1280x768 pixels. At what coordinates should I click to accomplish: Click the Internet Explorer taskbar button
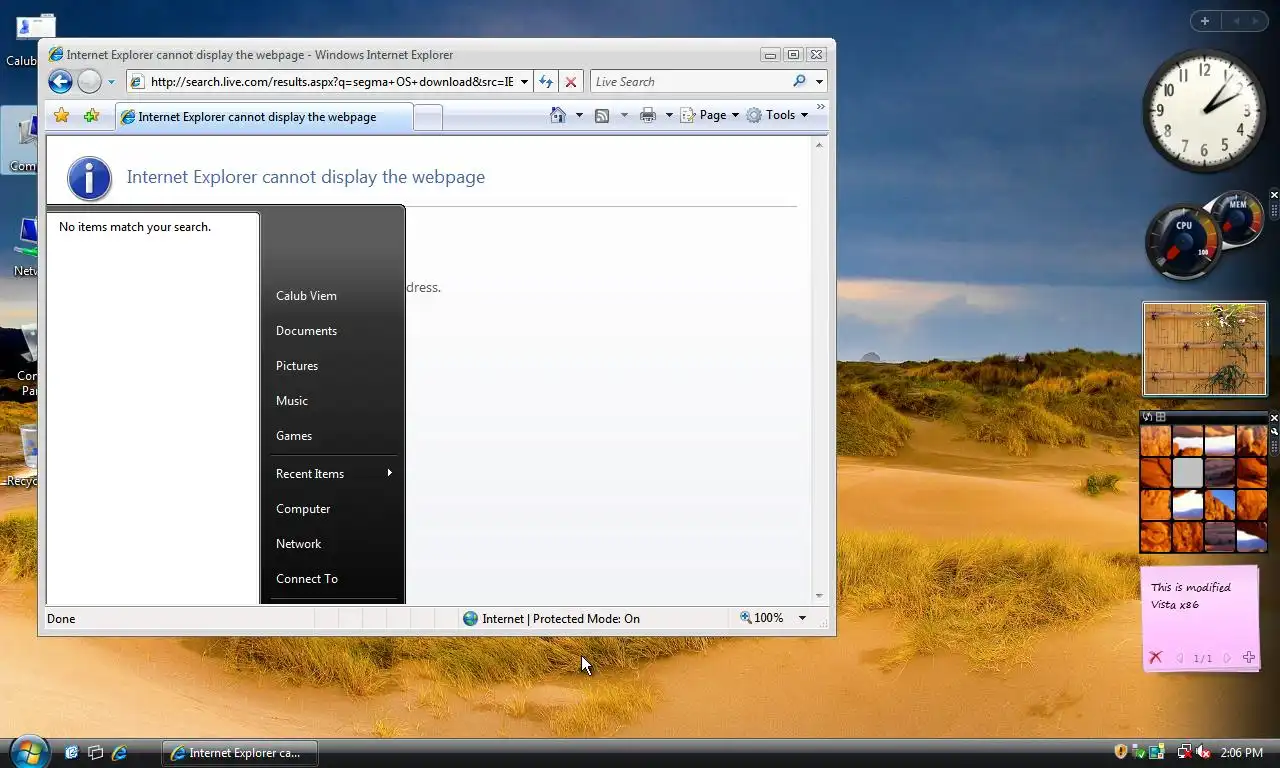[239, 753]
